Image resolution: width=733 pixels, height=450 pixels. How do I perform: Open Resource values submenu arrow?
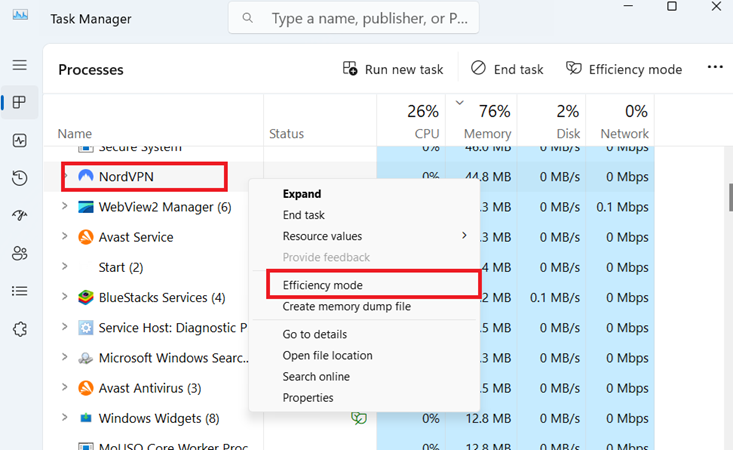tap(464, 236)
